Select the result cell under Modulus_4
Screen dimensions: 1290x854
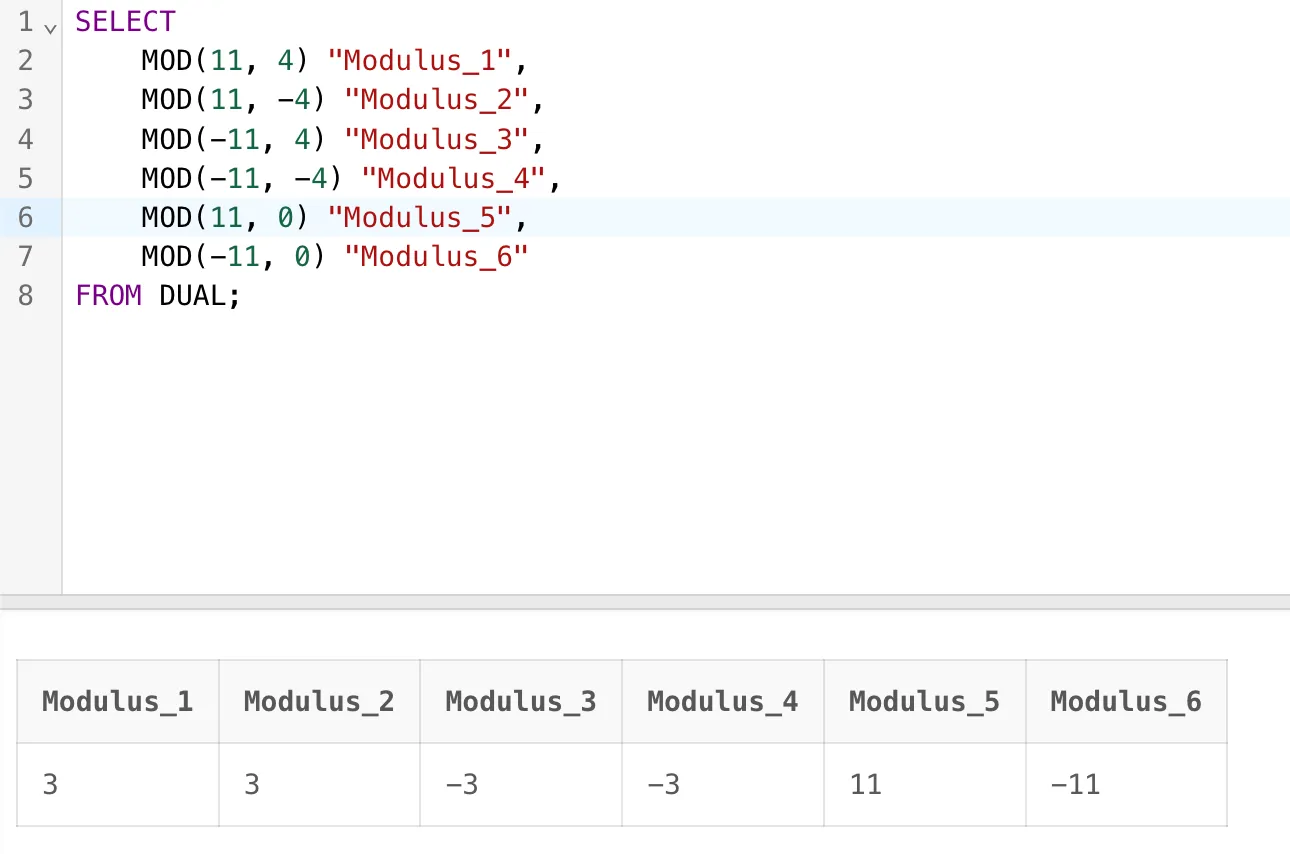point(723,784)
